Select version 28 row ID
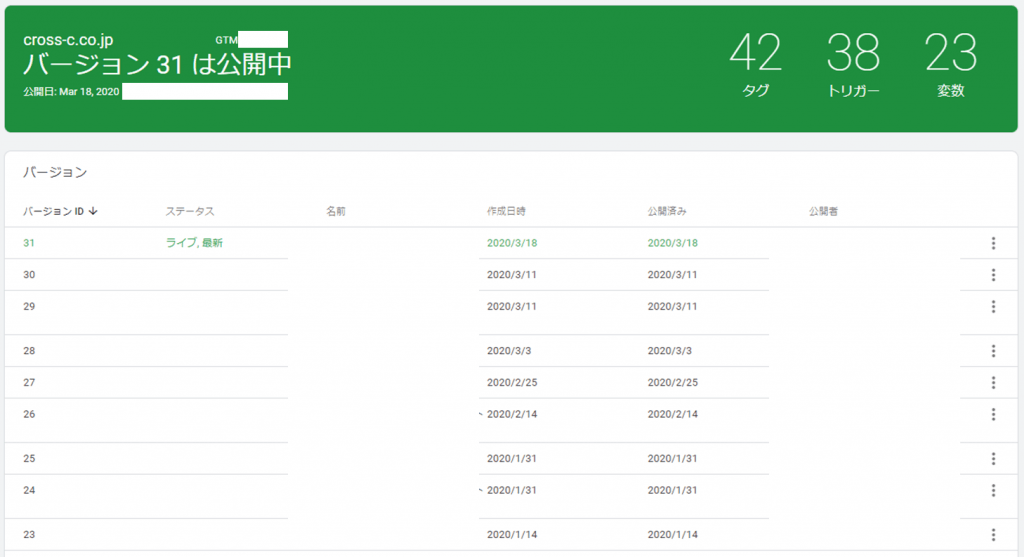The height and width of the screenshot is (557, 1024). [29, 351]
